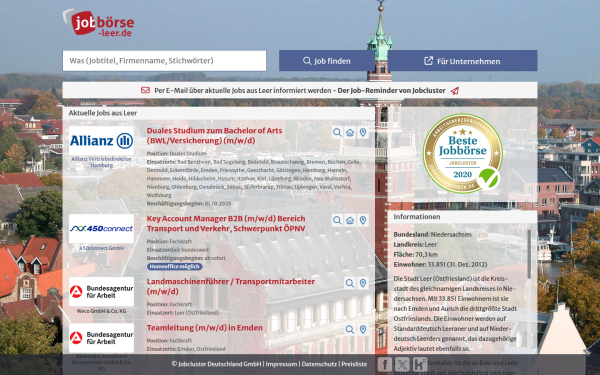This screenshot has height=375, width=600.
Task: Open the X (Twitter) icon in footer
Action: pos(402,364)
